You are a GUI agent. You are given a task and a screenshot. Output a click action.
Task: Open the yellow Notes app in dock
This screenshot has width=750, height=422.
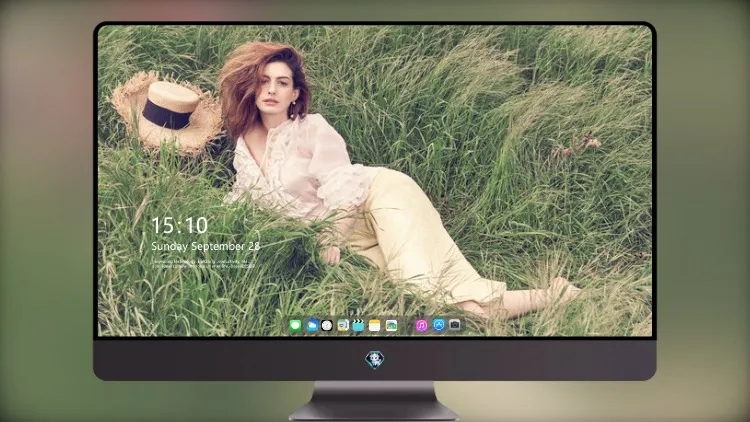(x=375, y=326)
